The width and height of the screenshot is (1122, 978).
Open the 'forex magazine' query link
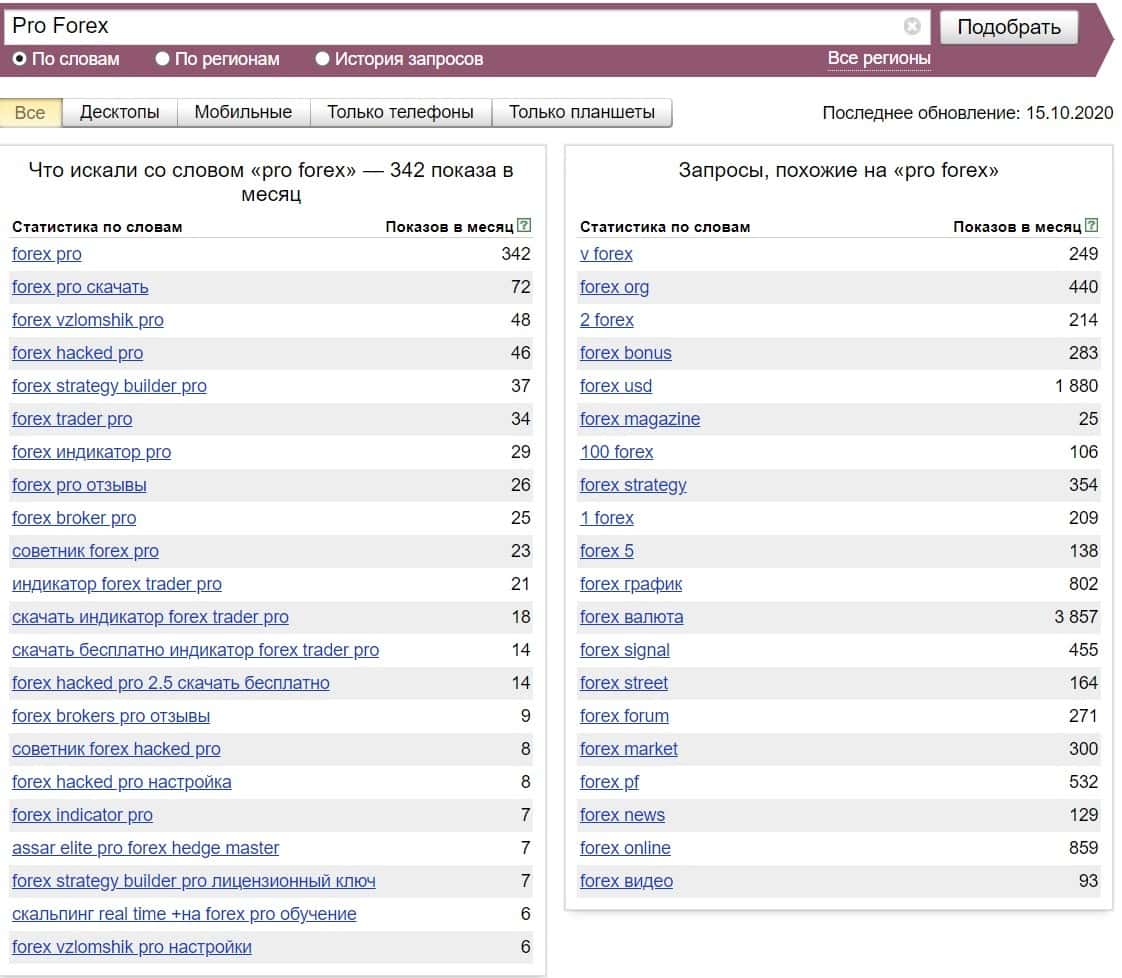pyautogui.click(x=640, y=419)
